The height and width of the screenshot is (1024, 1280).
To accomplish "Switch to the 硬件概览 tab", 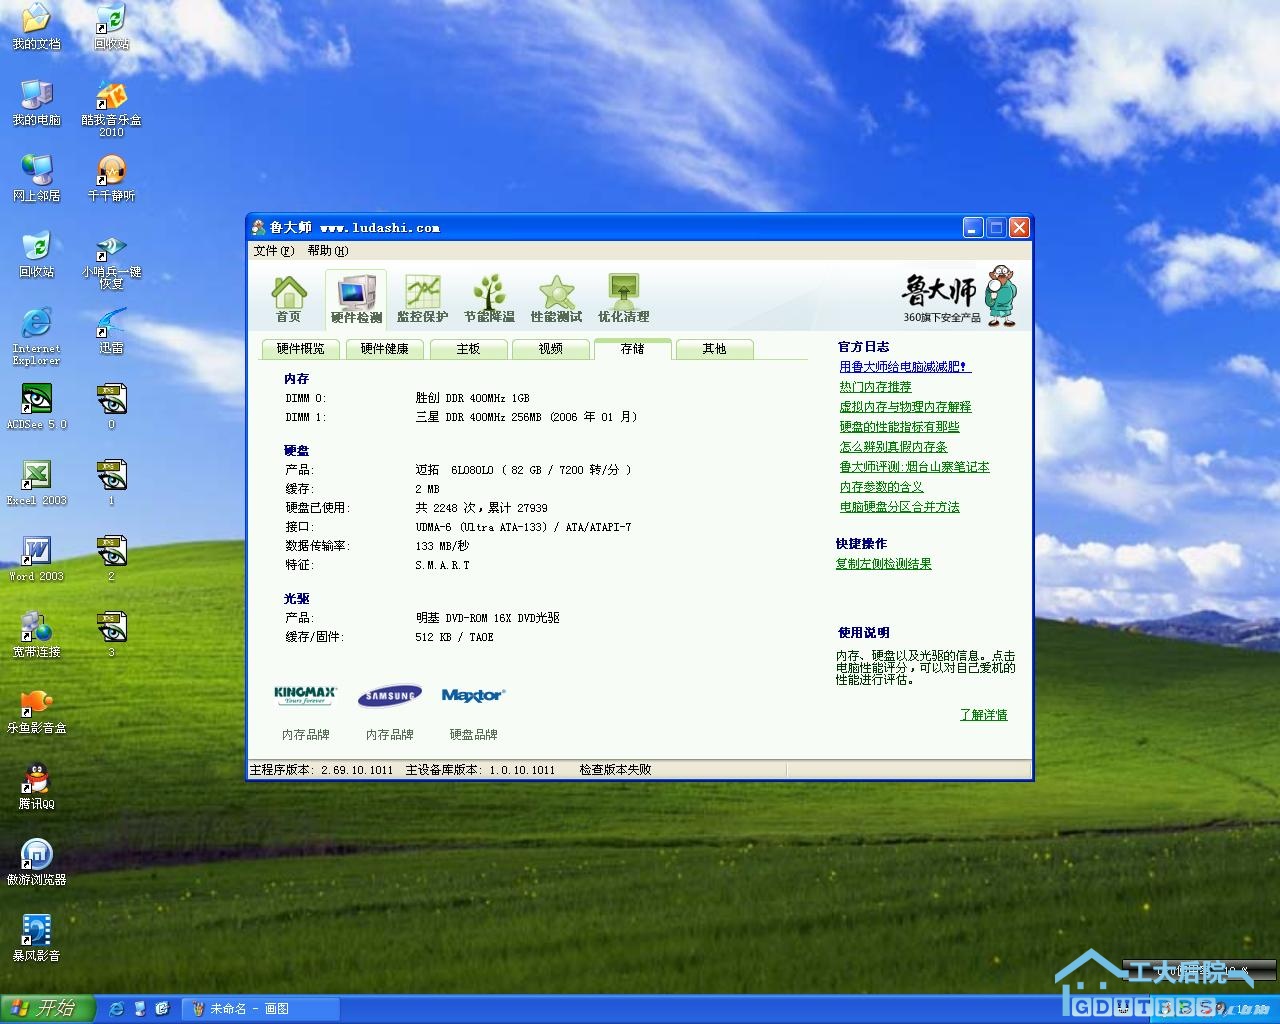I will pyautogui.click(x=300, y=349).
